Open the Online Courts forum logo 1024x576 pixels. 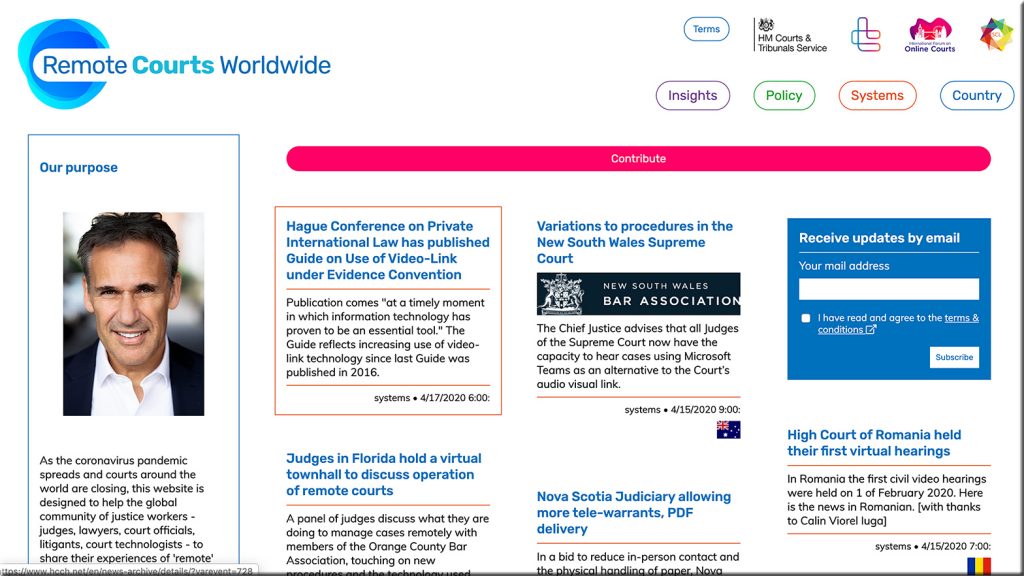930,35
